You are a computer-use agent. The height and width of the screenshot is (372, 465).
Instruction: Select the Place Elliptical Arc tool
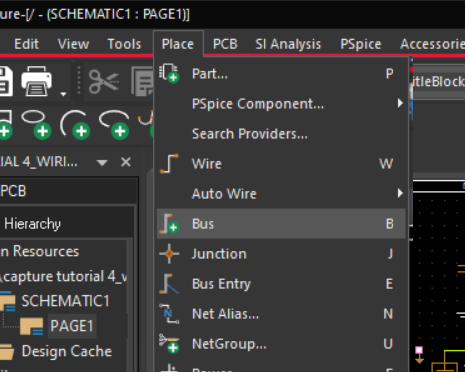click(x=114, y=124)
